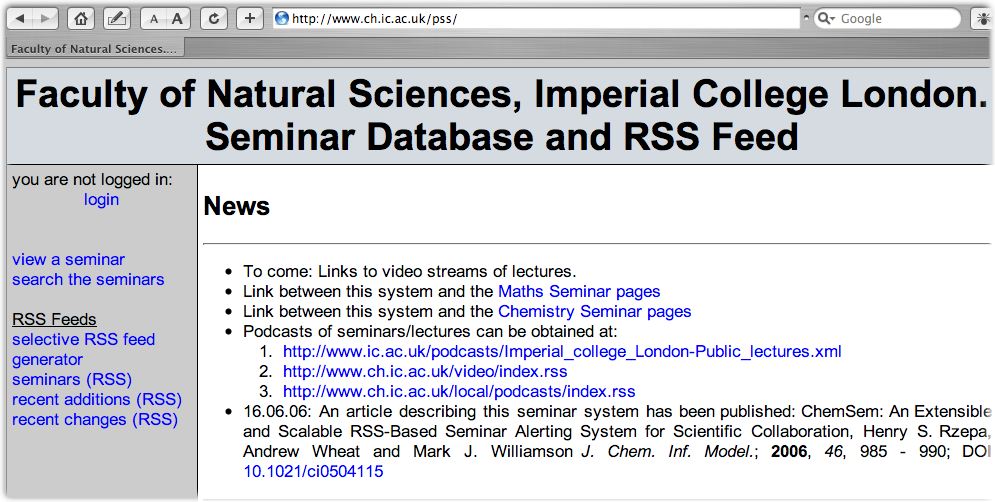The image size is (995, 502).
Task: Reload the page with the refresh icon
Action: tap(214, 18)
